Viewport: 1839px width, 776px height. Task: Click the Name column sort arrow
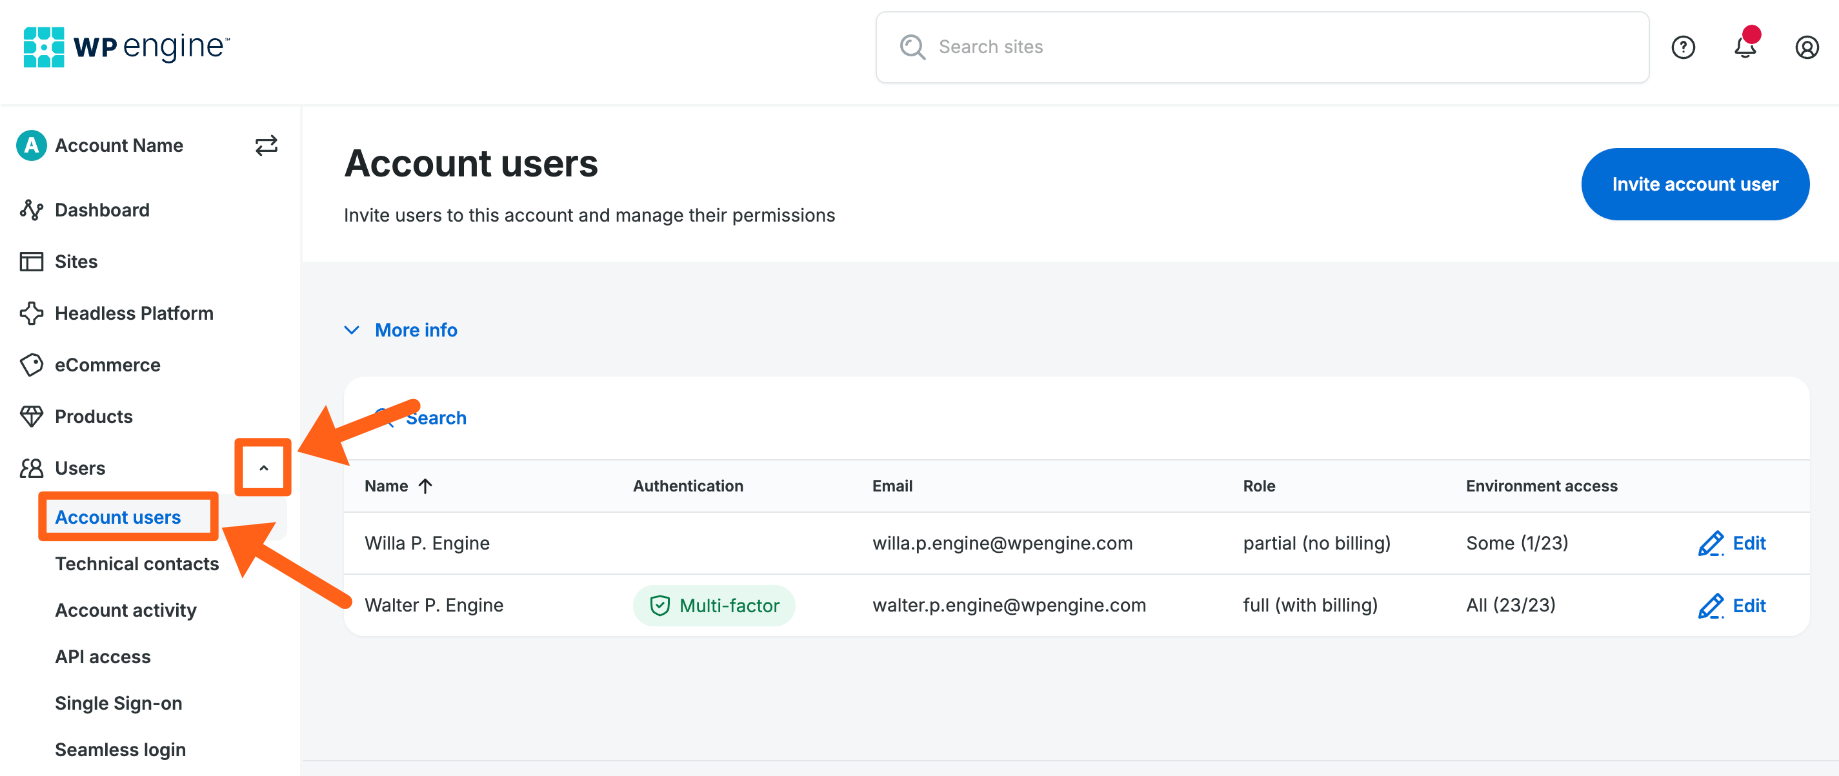(x=426, y=486)
